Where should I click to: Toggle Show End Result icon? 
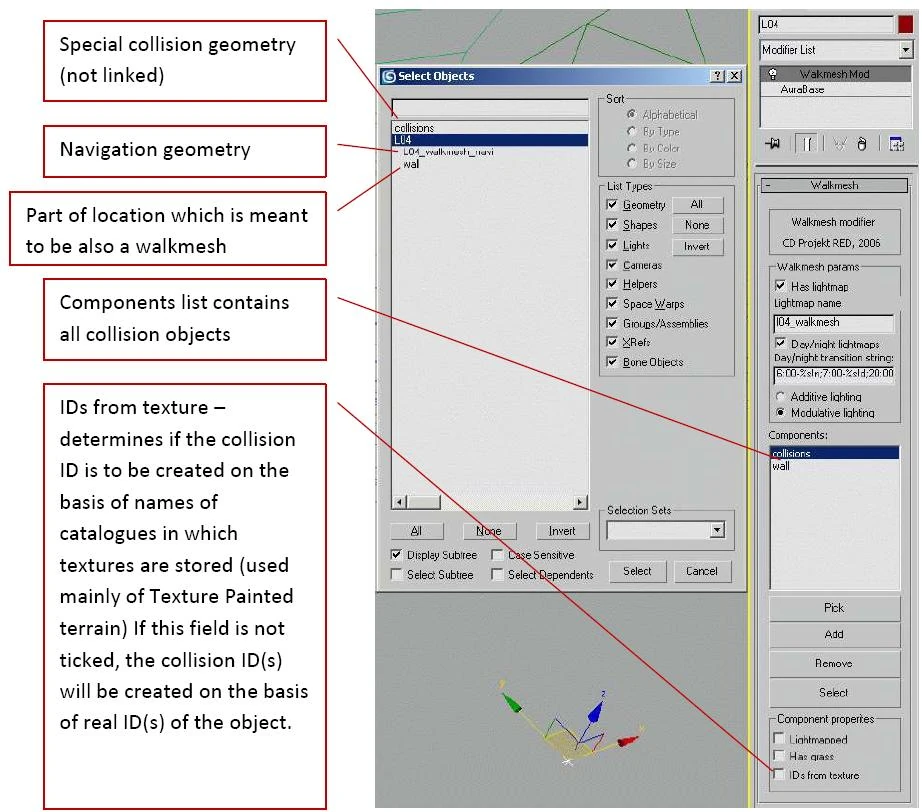pyautogui.click(x=807, y=144)
